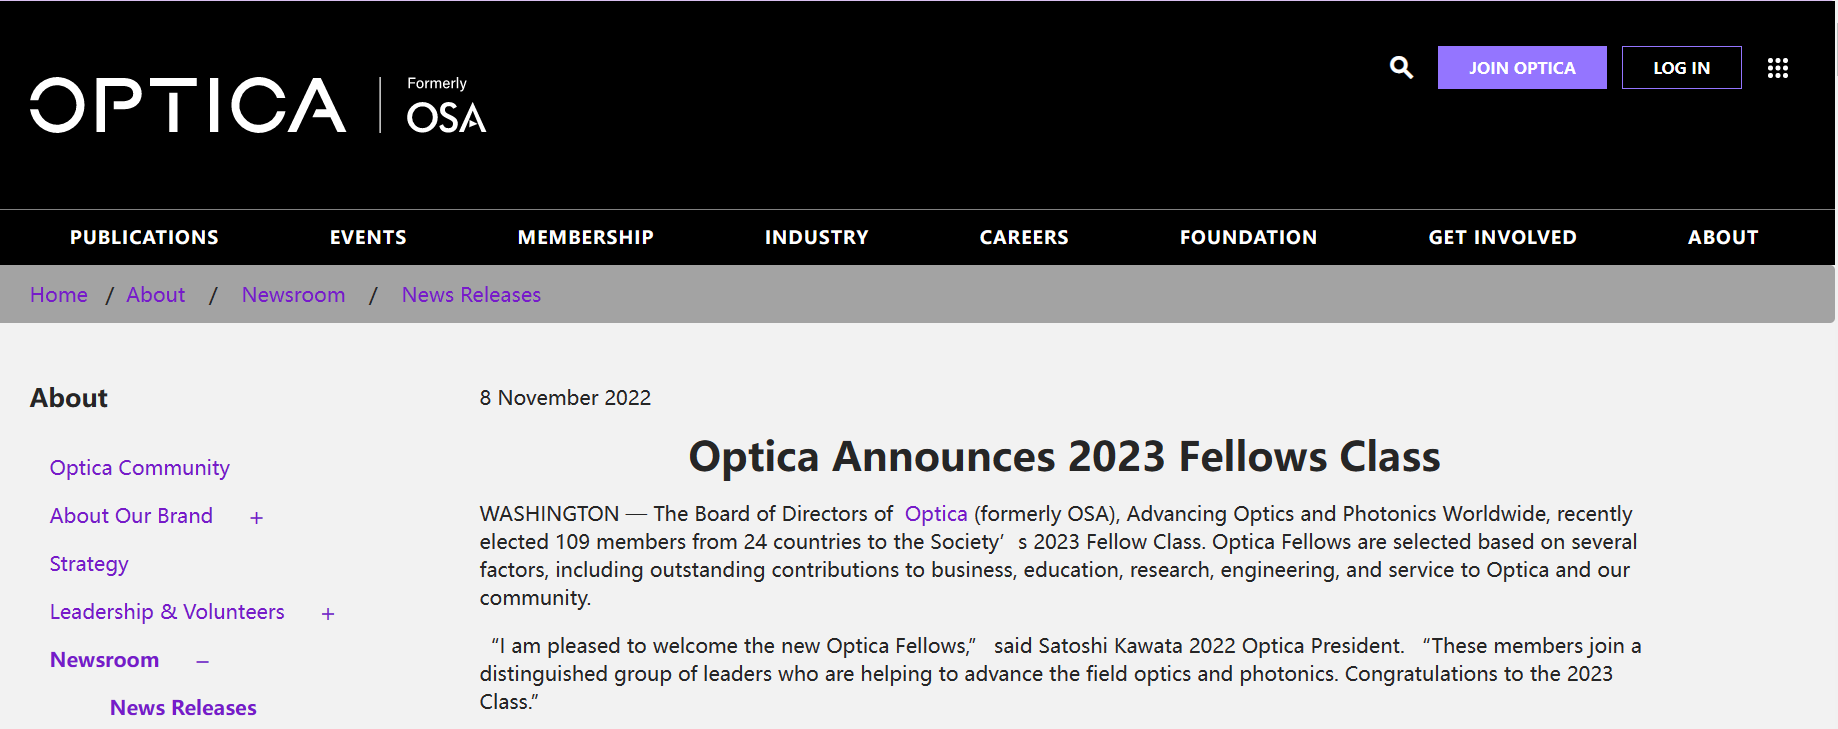This screenshot has width=1838, height=729.
Task: Go to Home in the breadcrumb
Action: pyautogui.click(x=59, y=295)
